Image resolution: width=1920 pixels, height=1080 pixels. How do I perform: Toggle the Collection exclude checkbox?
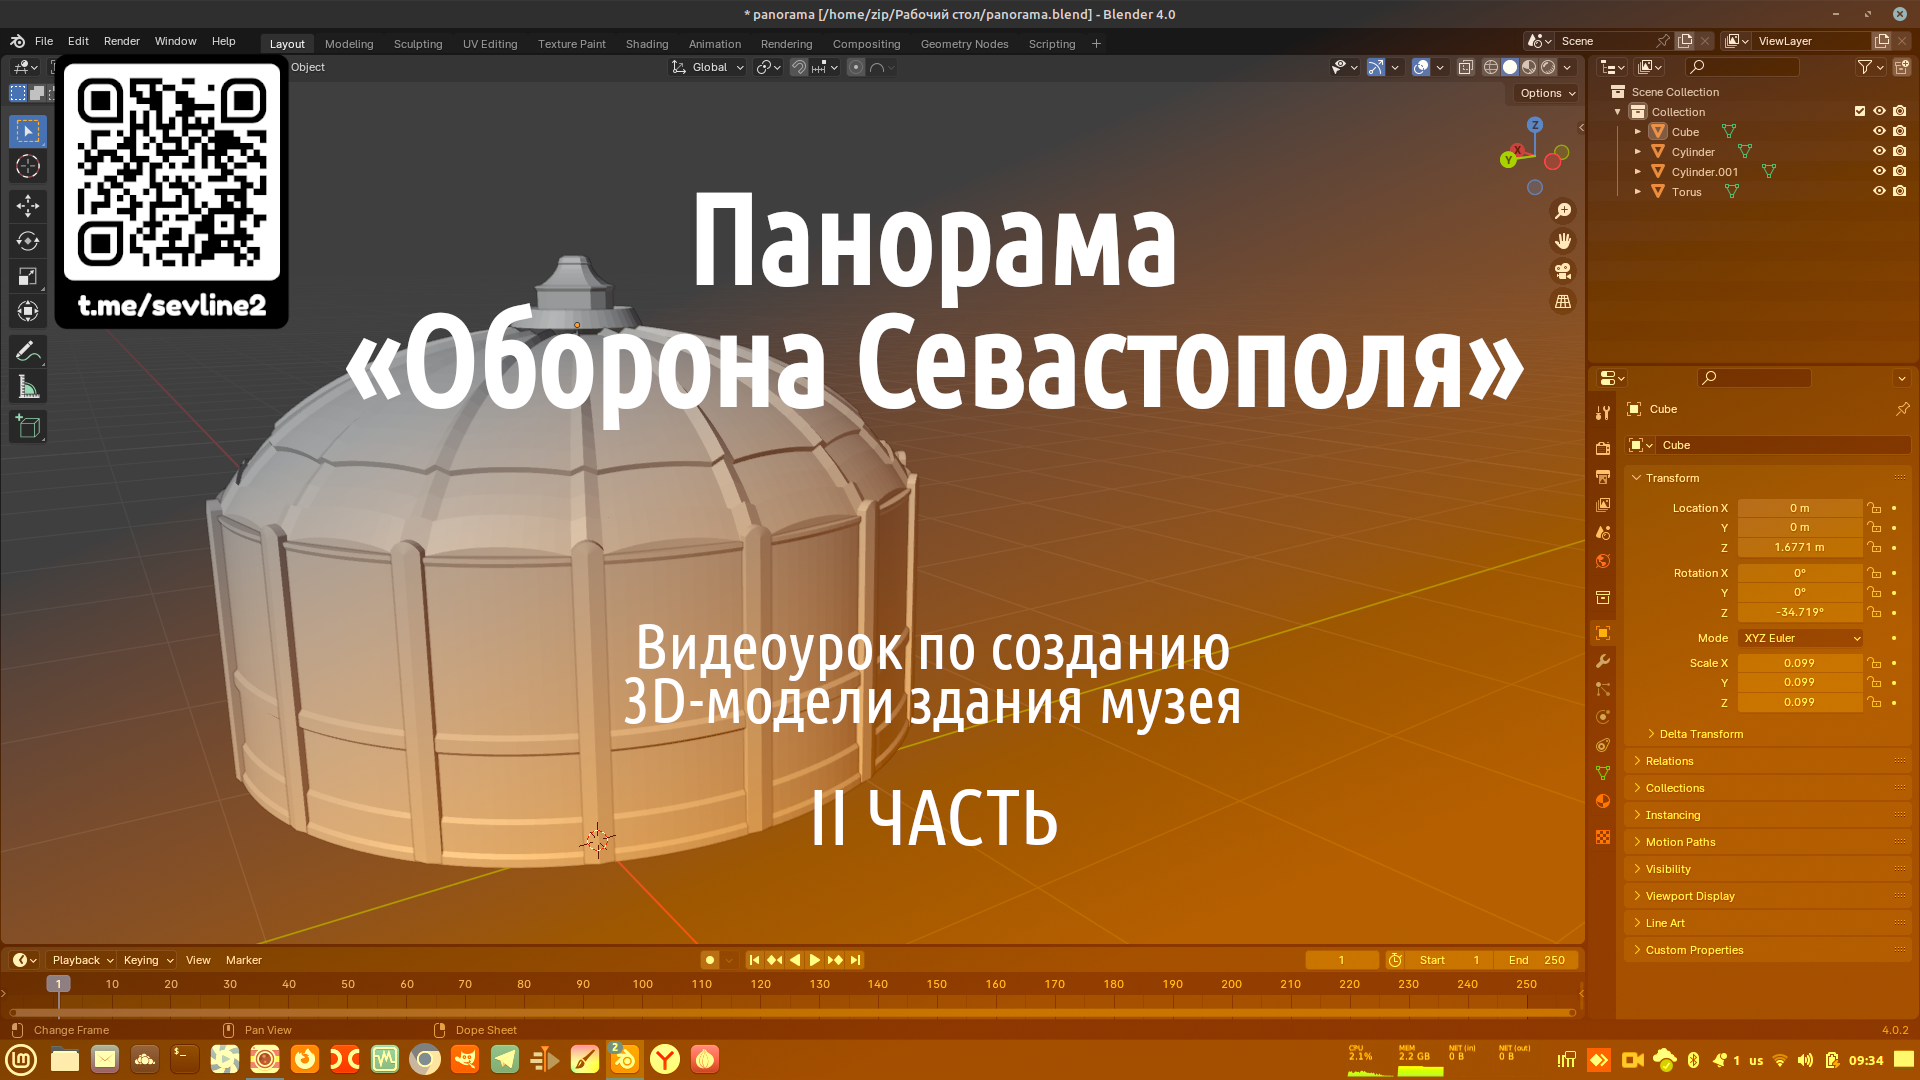[1860, 111]
